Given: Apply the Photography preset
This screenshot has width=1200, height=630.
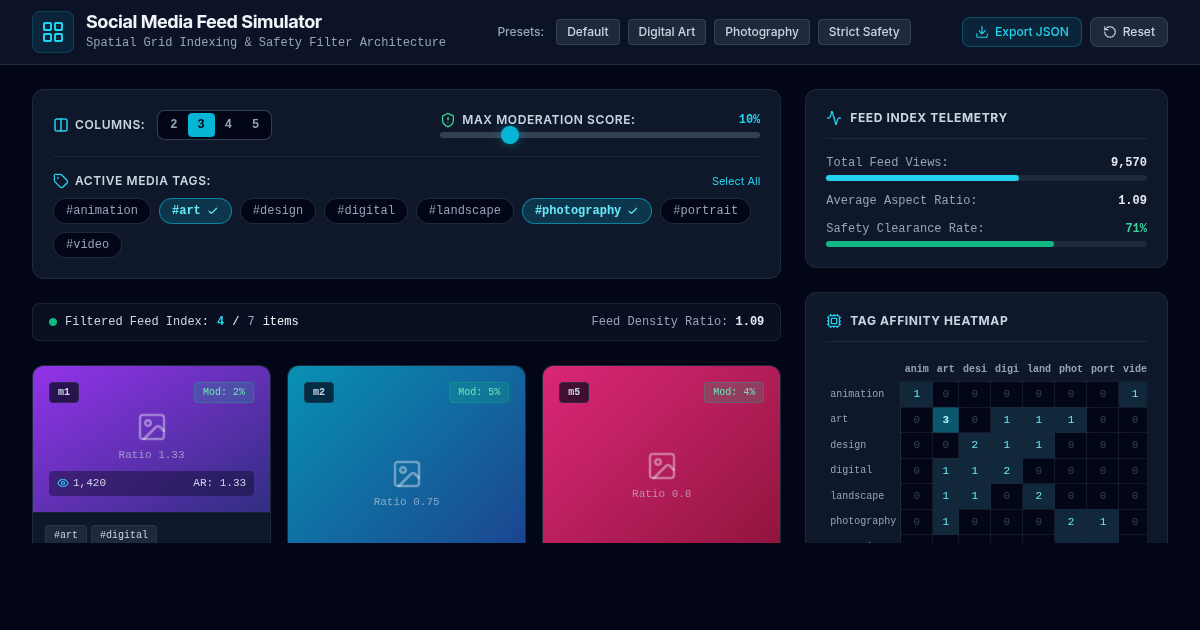Looking at the screenshot, I should [x=762, y=32].
